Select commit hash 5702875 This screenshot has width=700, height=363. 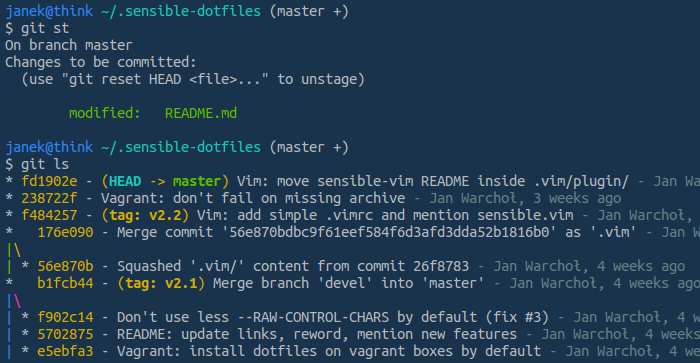[x=65, y=334]
